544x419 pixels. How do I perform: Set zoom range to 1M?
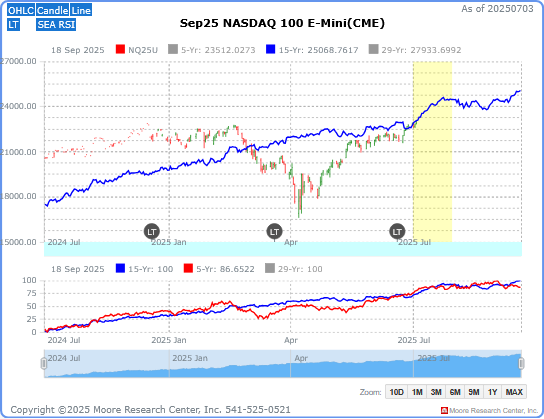[x=417, y=392]
